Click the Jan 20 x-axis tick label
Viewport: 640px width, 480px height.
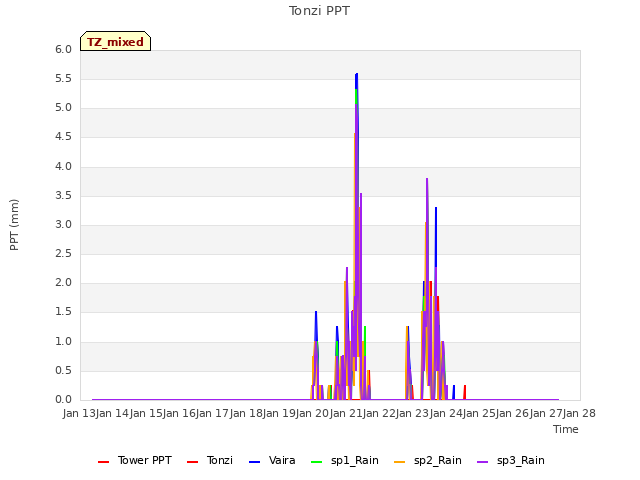tap(313, 413)
